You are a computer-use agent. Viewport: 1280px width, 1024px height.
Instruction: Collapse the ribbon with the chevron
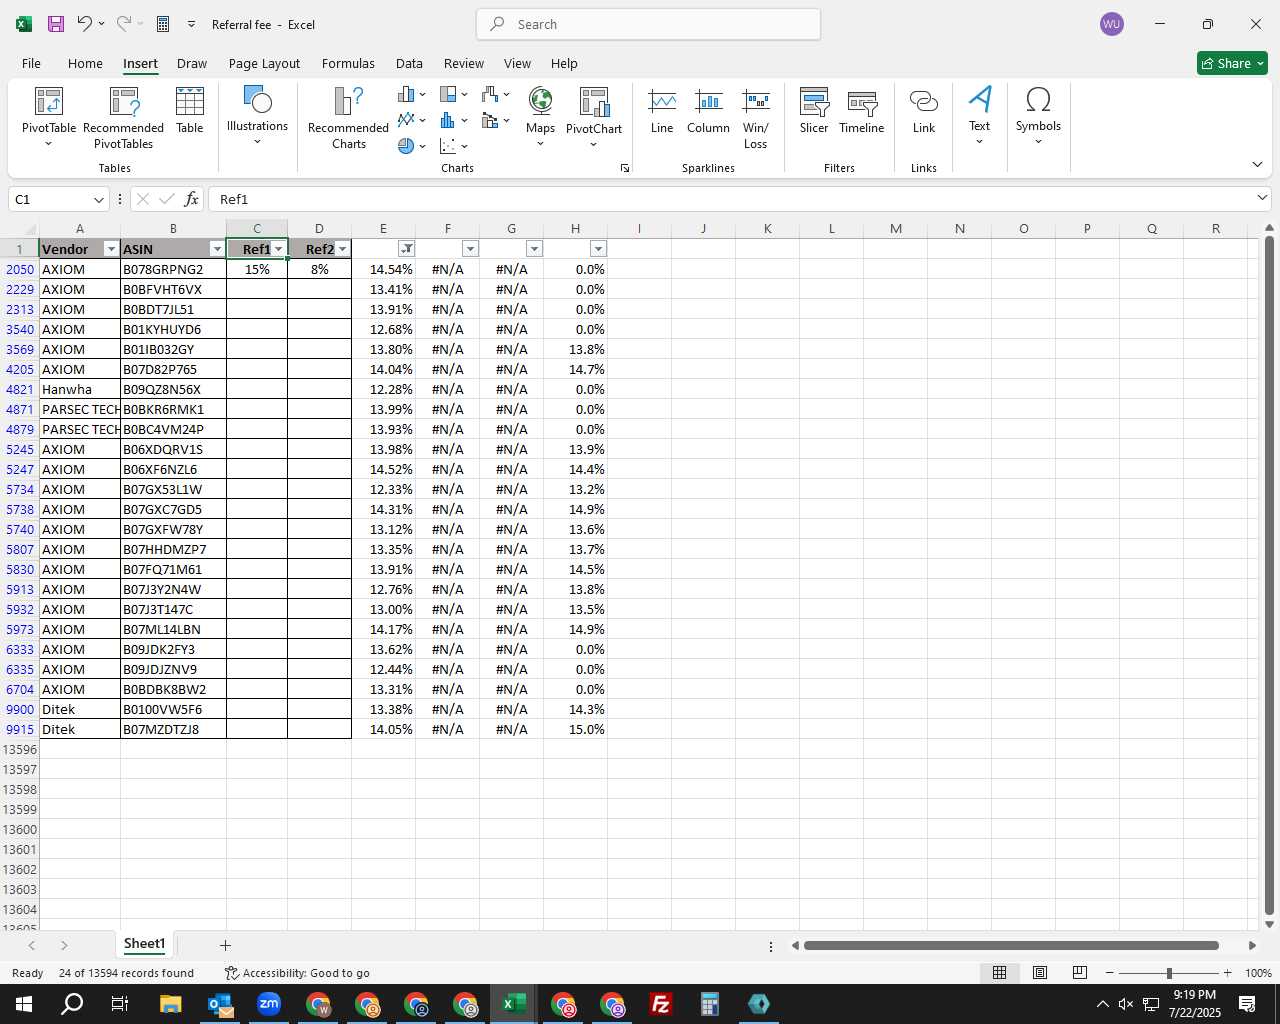click(1257, 164)
